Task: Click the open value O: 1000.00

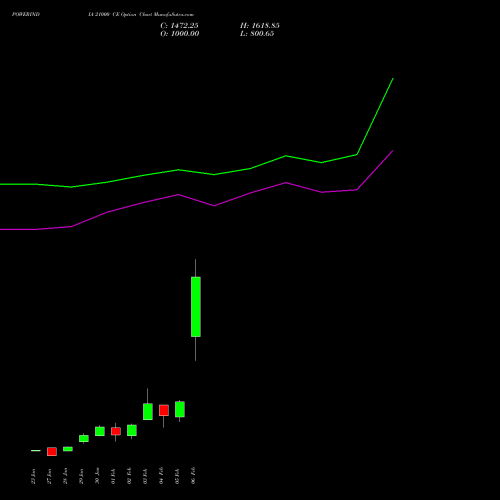Action: (x=180, y=34)
